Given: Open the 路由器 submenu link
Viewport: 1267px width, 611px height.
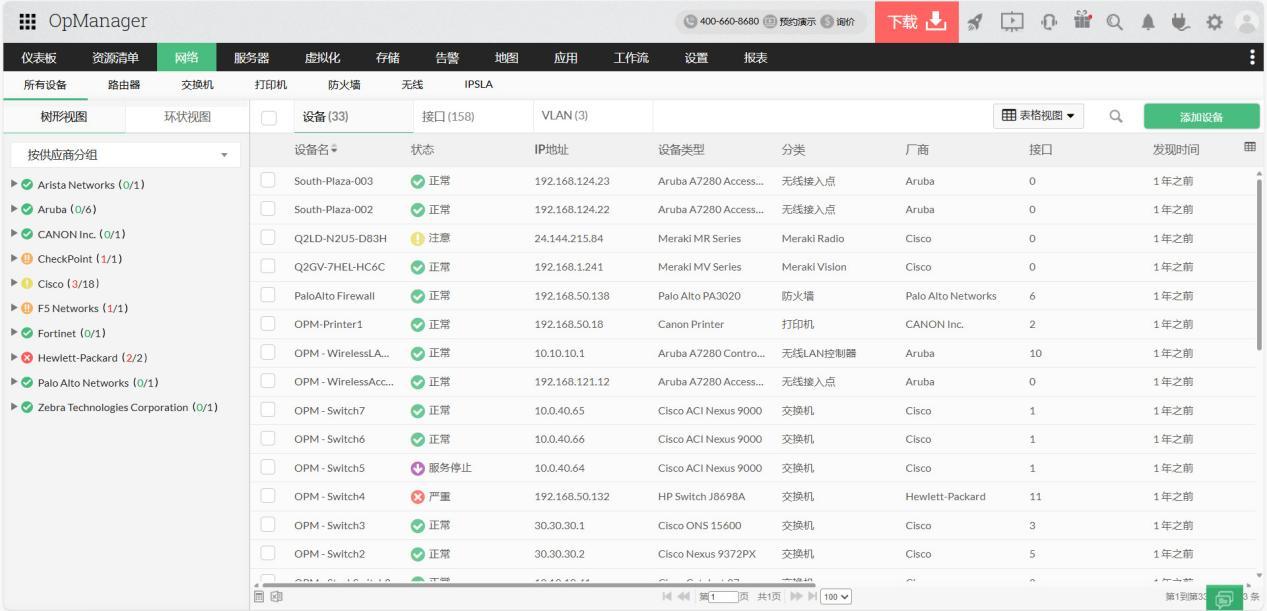Looking at the screenshot, I should click(124, 85).
